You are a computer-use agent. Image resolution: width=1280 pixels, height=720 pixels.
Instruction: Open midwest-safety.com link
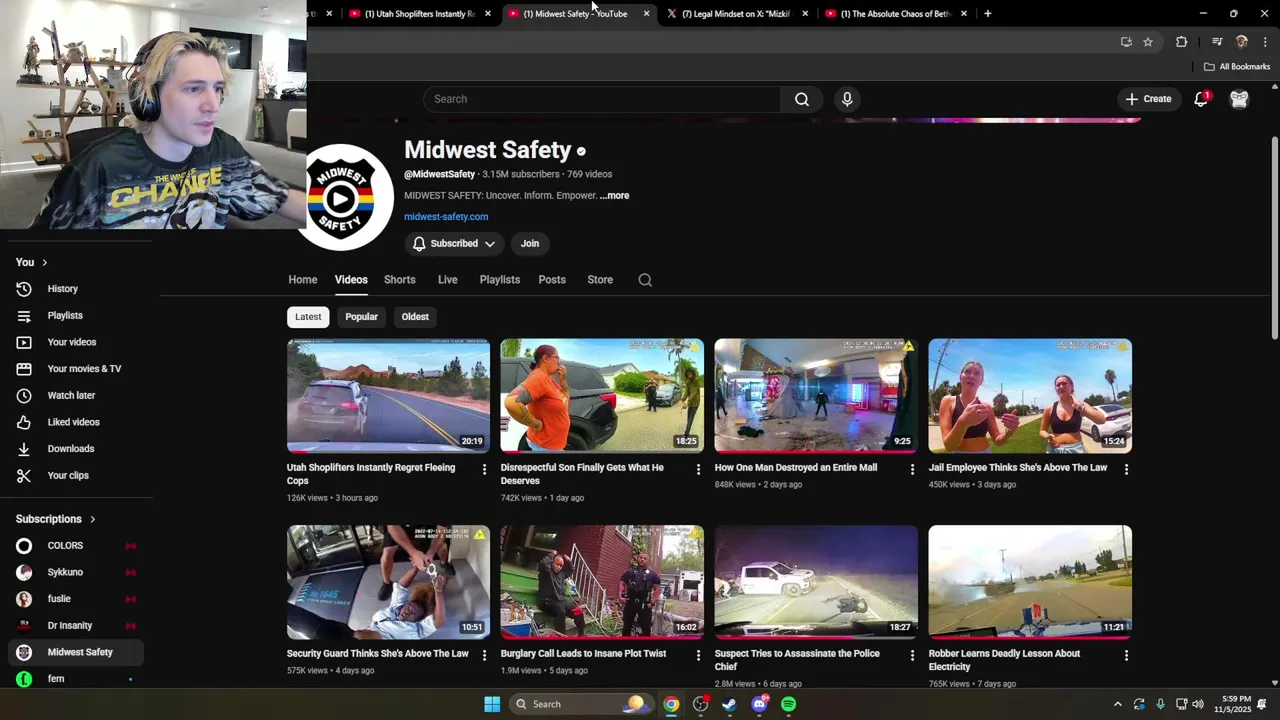(446, 217)
